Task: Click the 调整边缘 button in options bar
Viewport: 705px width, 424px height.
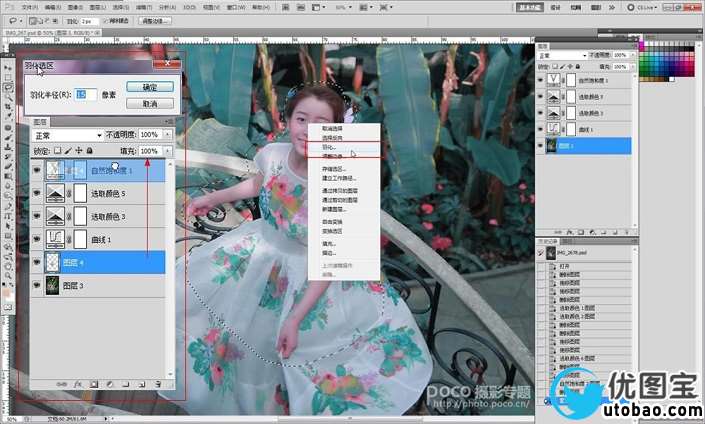Action: 155,21
